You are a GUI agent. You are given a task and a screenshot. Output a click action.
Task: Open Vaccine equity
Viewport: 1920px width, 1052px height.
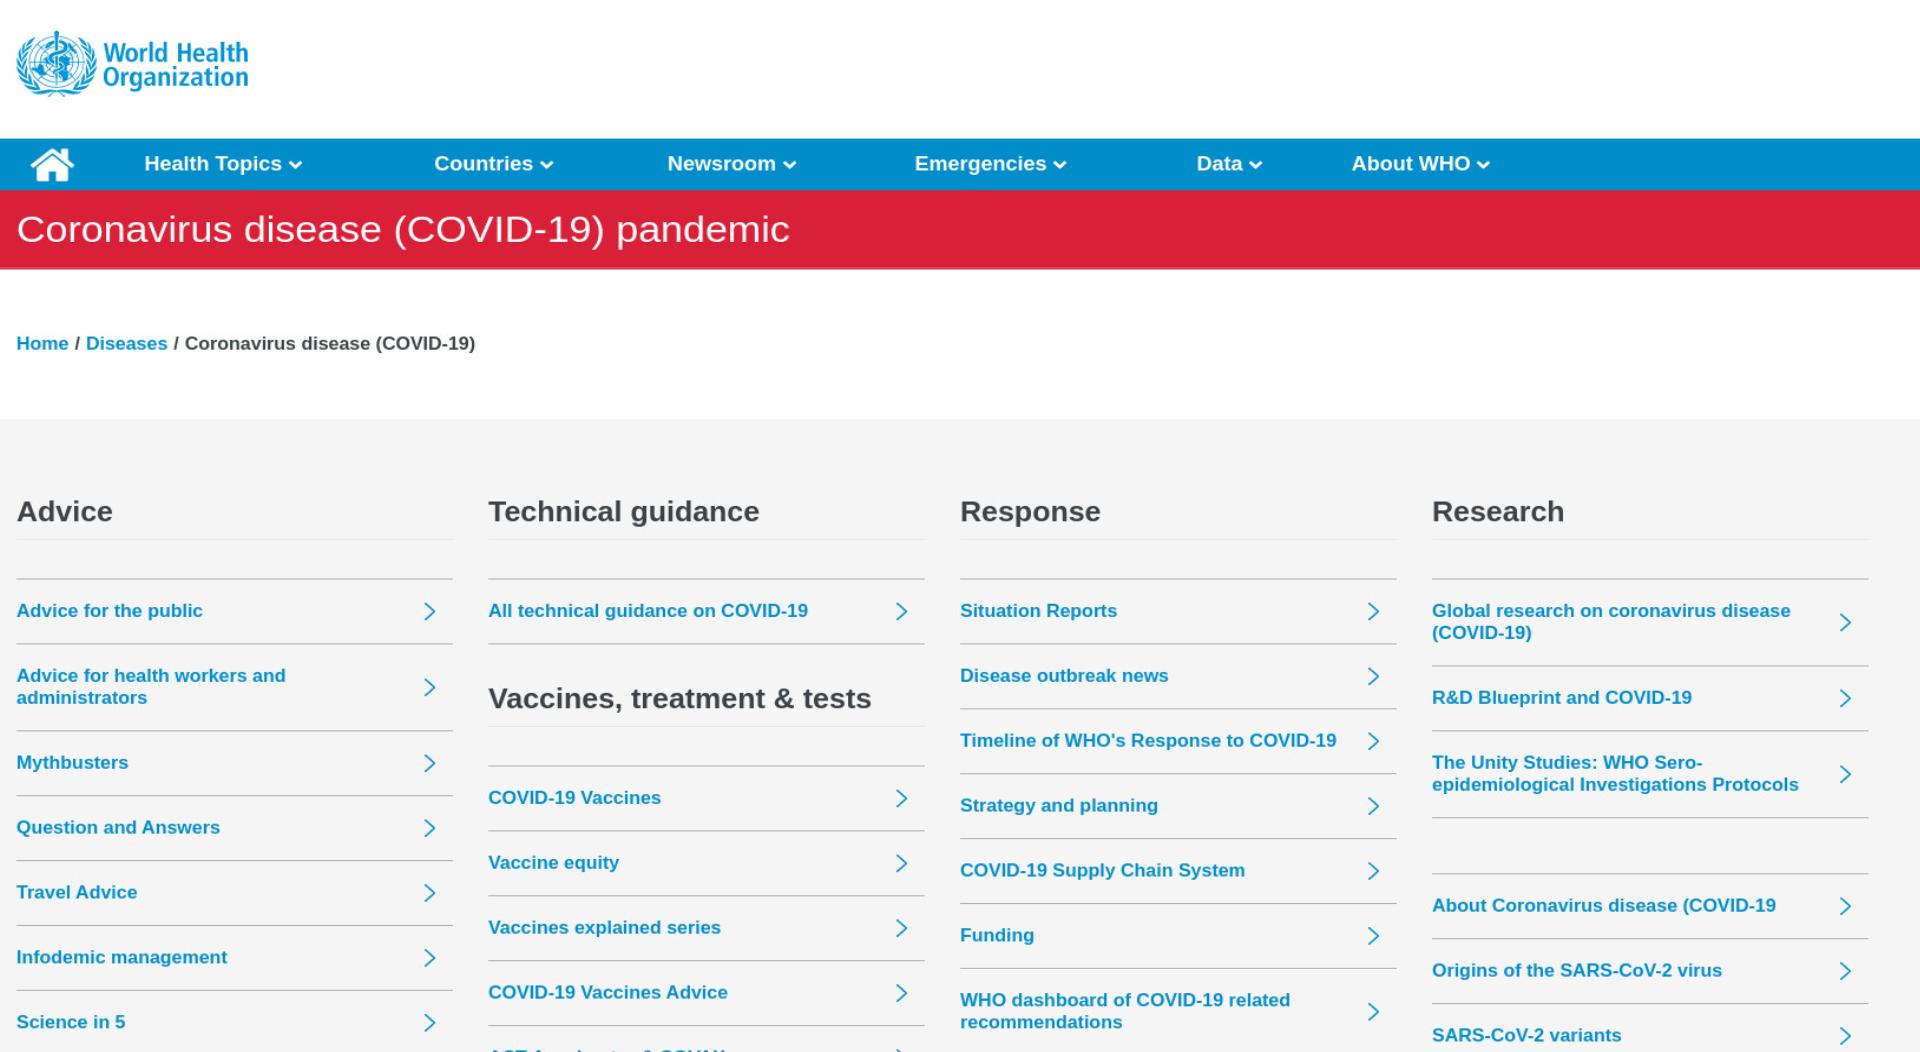coord(553,863)
